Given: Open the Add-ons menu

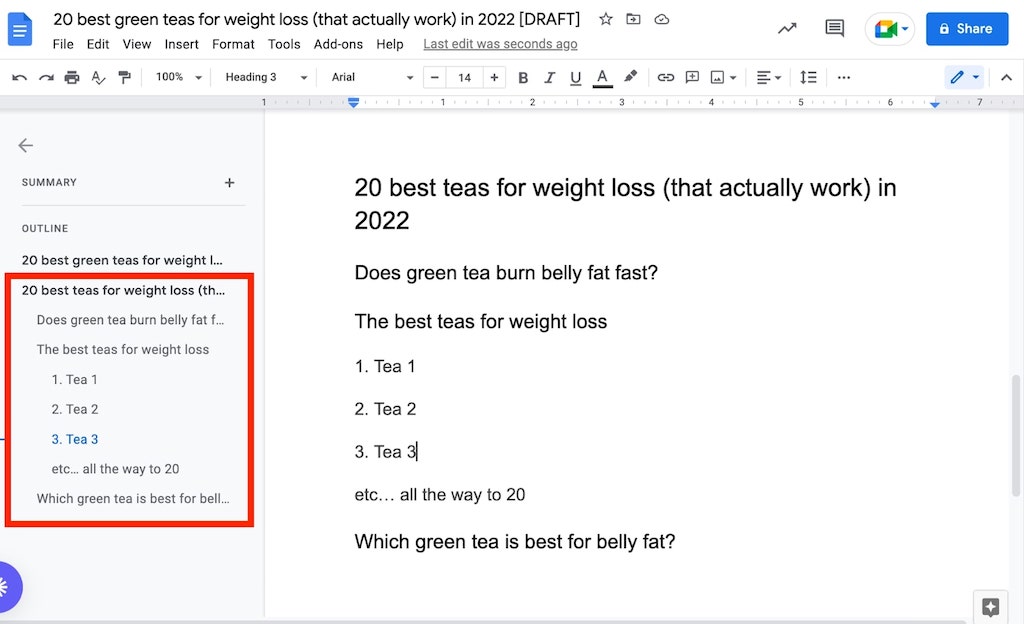Looking at the screenshot, I should 338,44.
